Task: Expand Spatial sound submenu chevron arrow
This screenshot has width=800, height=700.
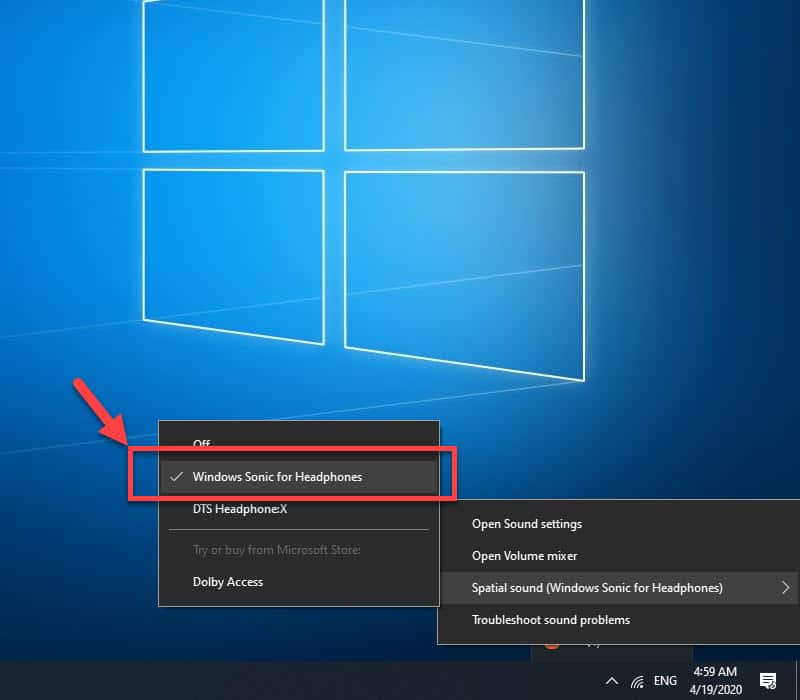Action: point(786,588)
